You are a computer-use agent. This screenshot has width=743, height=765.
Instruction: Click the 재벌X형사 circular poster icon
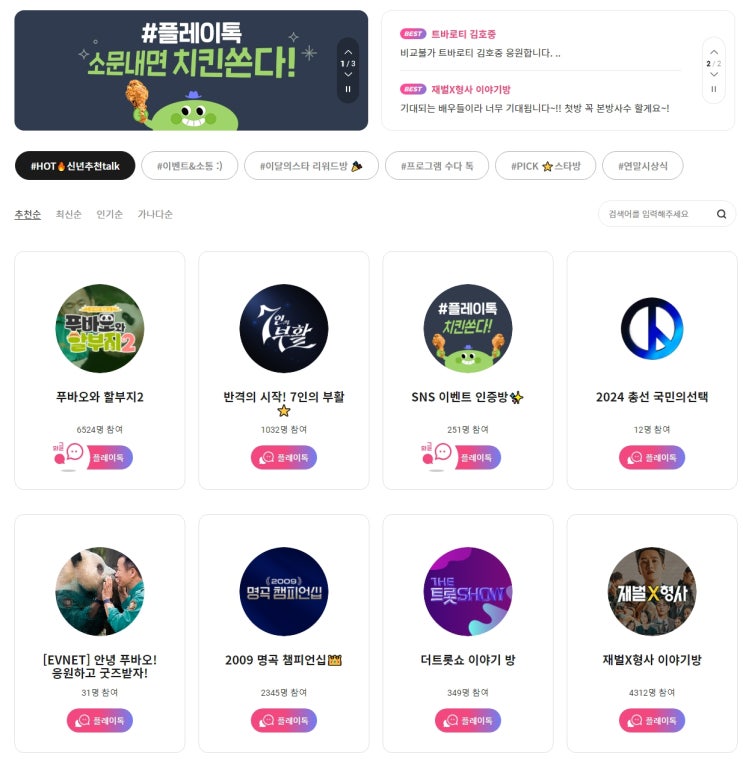[x=652, y=591]
